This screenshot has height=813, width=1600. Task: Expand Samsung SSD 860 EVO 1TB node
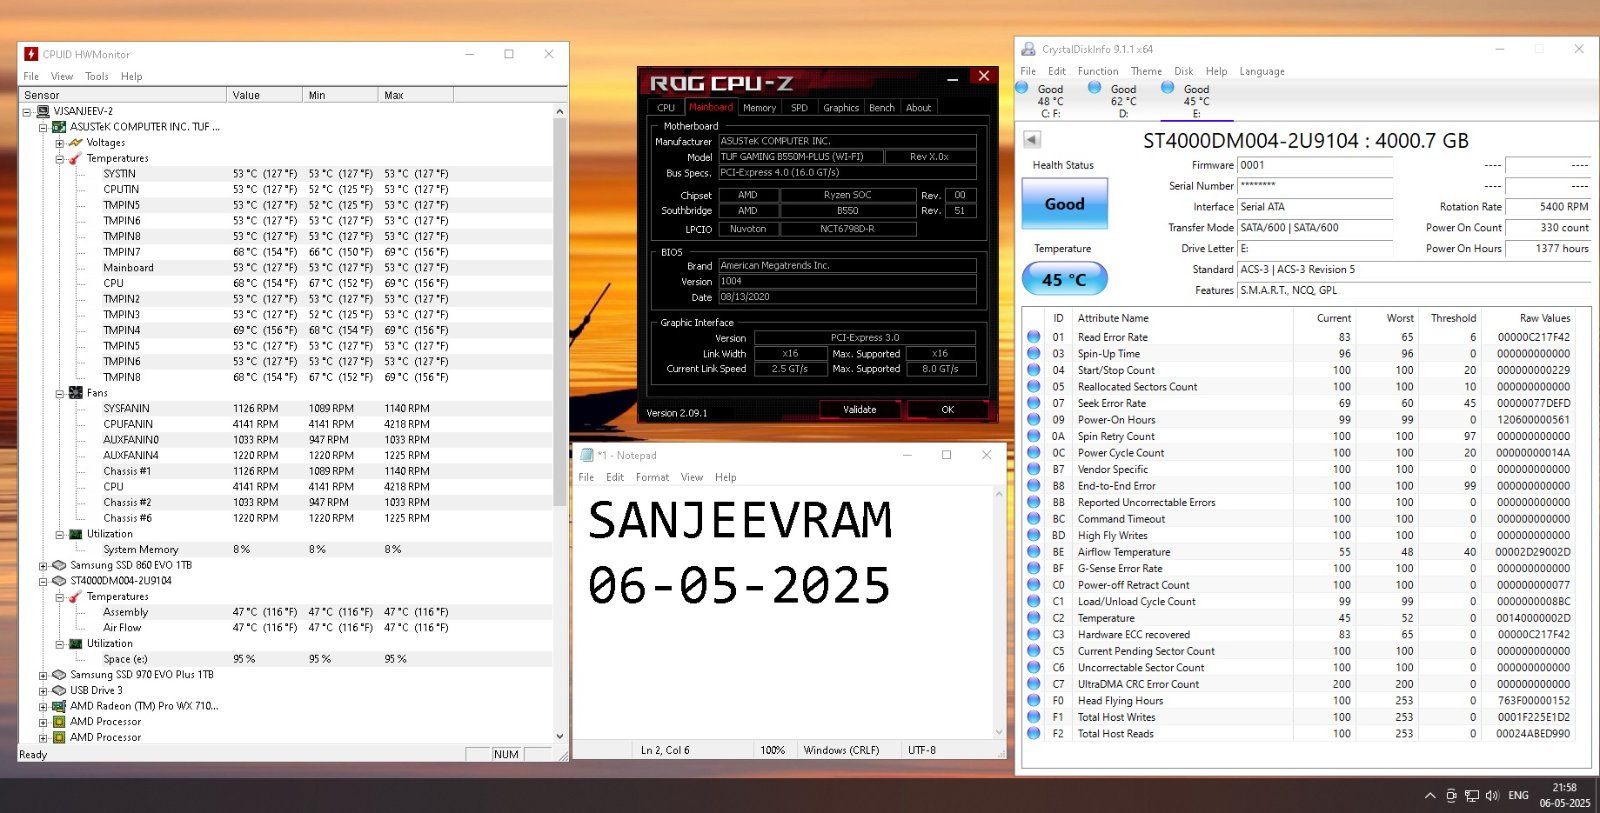(x=43, y=566)
